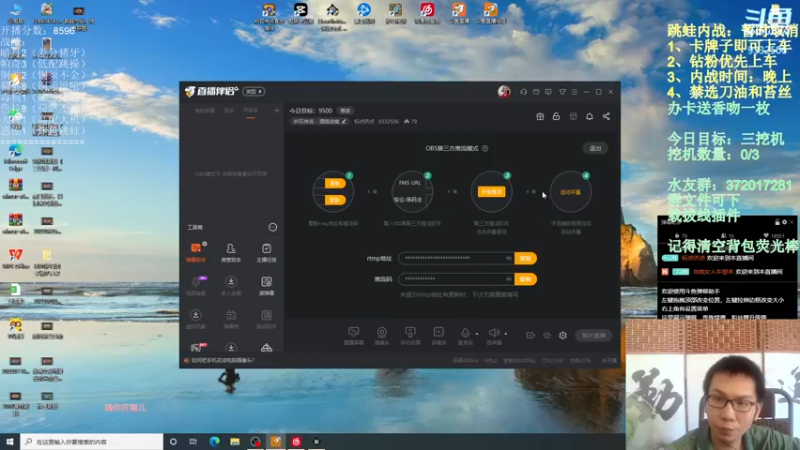Click inside the 推流码 field
800x450 pixels.
click(x=456, y=279)
